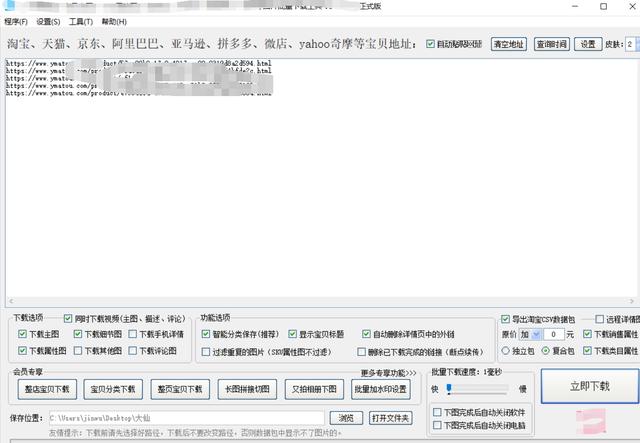Adjust the 批量下载速度 slider

coord(449,388)
